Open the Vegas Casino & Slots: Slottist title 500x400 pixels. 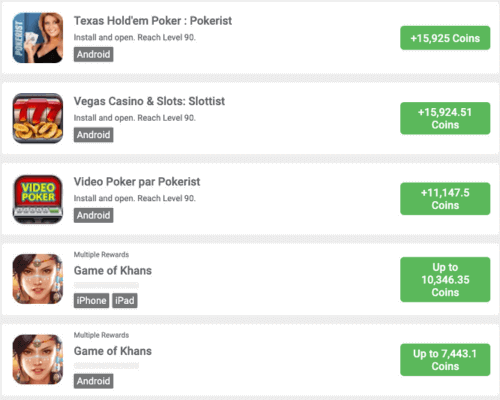pos(149,101)
